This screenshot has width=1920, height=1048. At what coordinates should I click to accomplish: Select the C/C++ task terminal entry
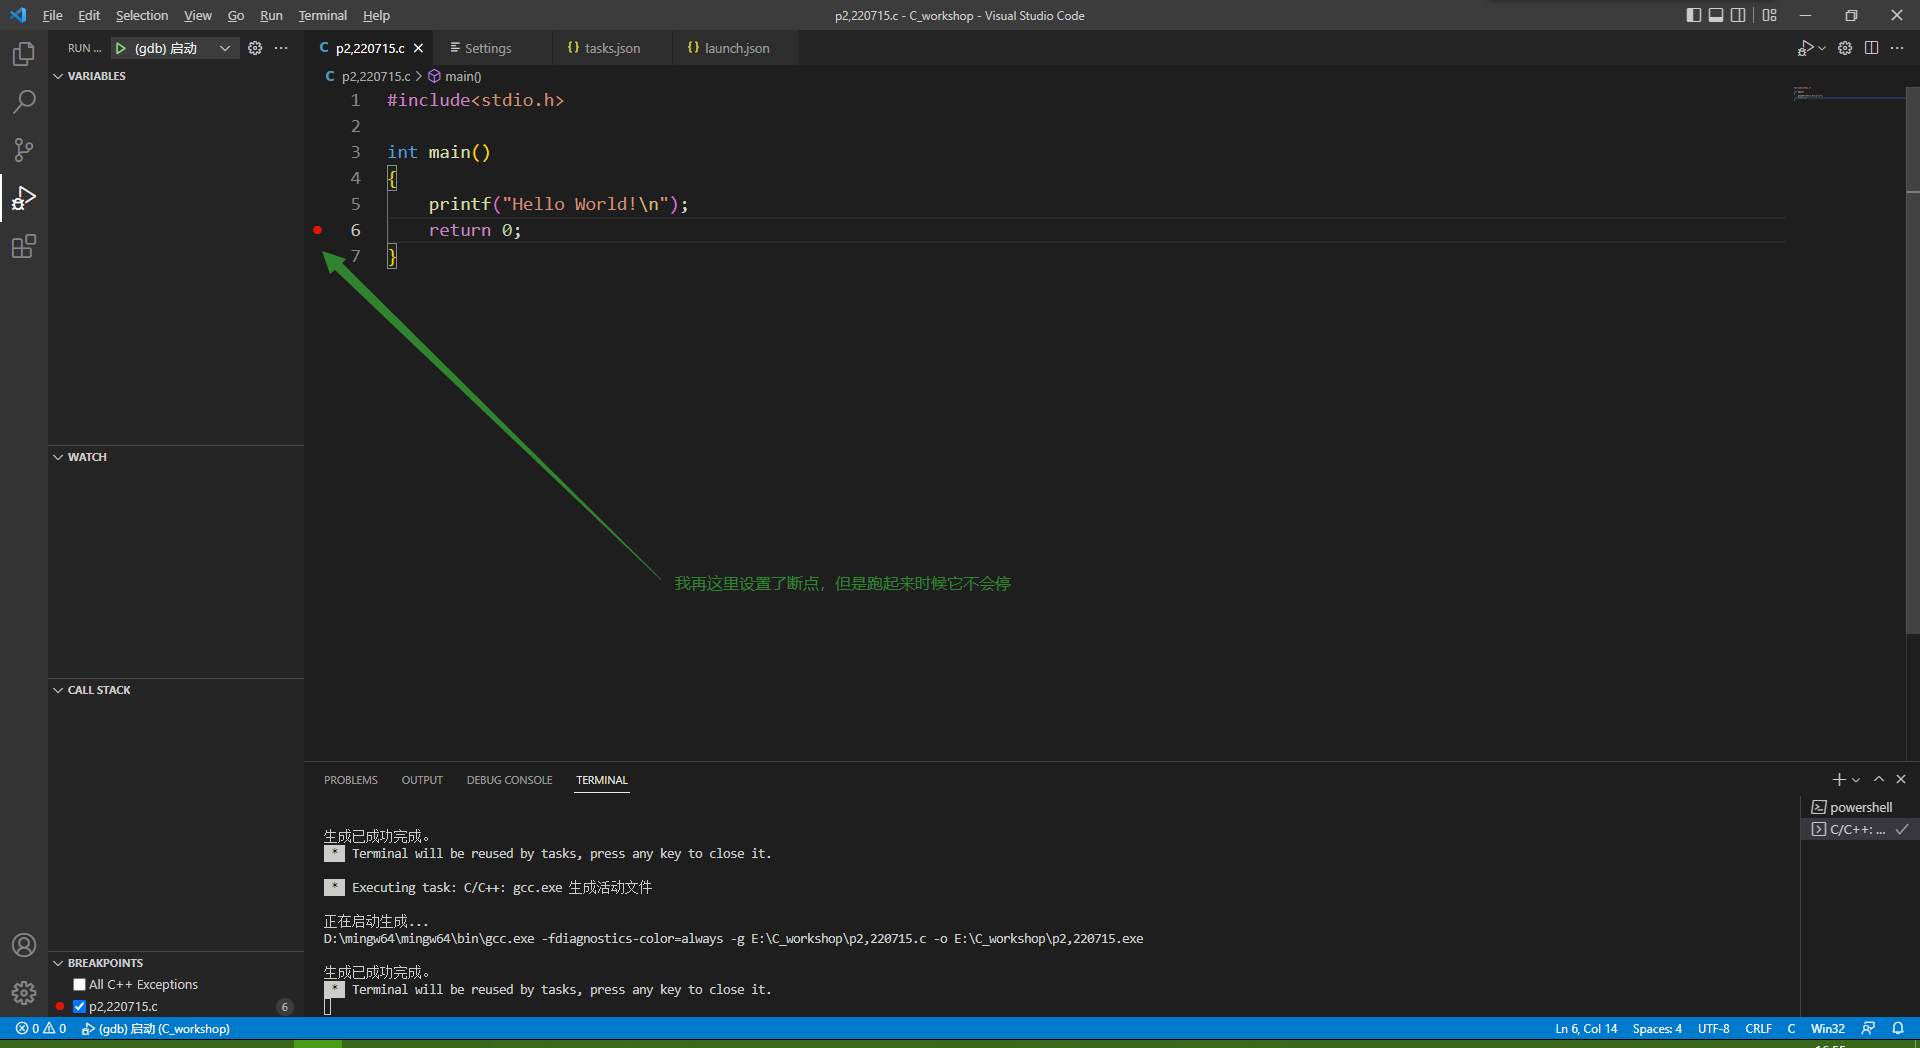click(x=1860, y=829)
